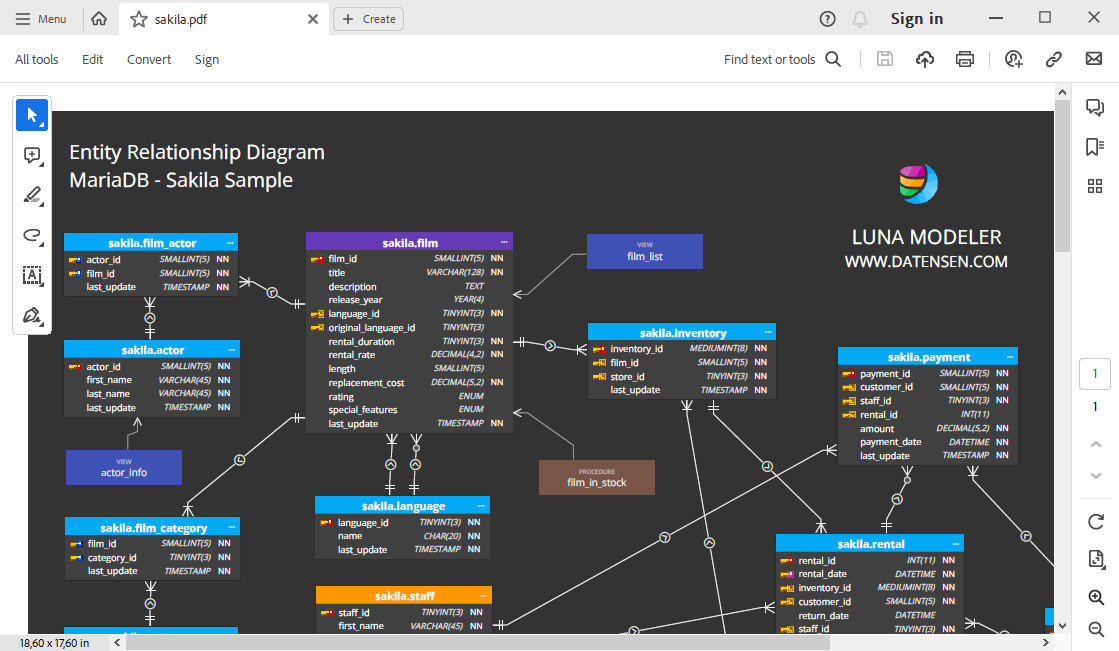Click the share with others icon
1119x651 pixels.
click(1013, 59)
